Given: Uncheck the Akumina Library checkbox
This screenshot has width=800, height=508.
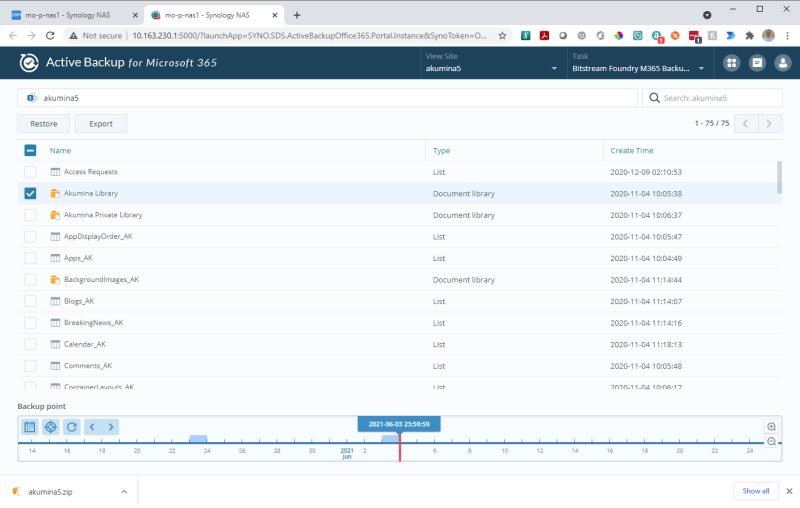Looking at the screenshot, I should coord(30,193).
